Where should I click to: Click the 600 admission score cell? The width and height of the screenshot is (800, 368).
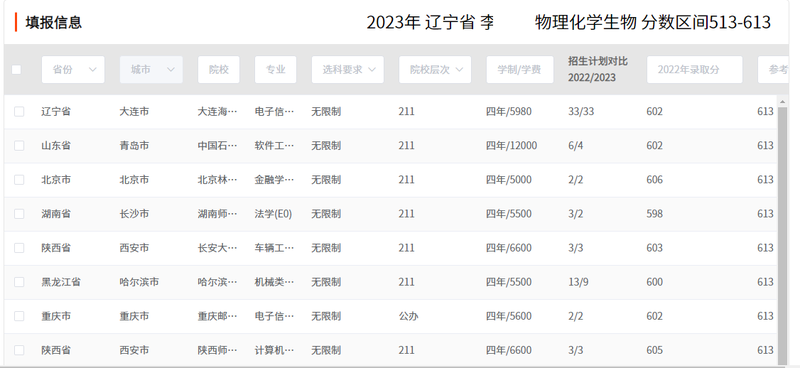[x=655, y=282]
